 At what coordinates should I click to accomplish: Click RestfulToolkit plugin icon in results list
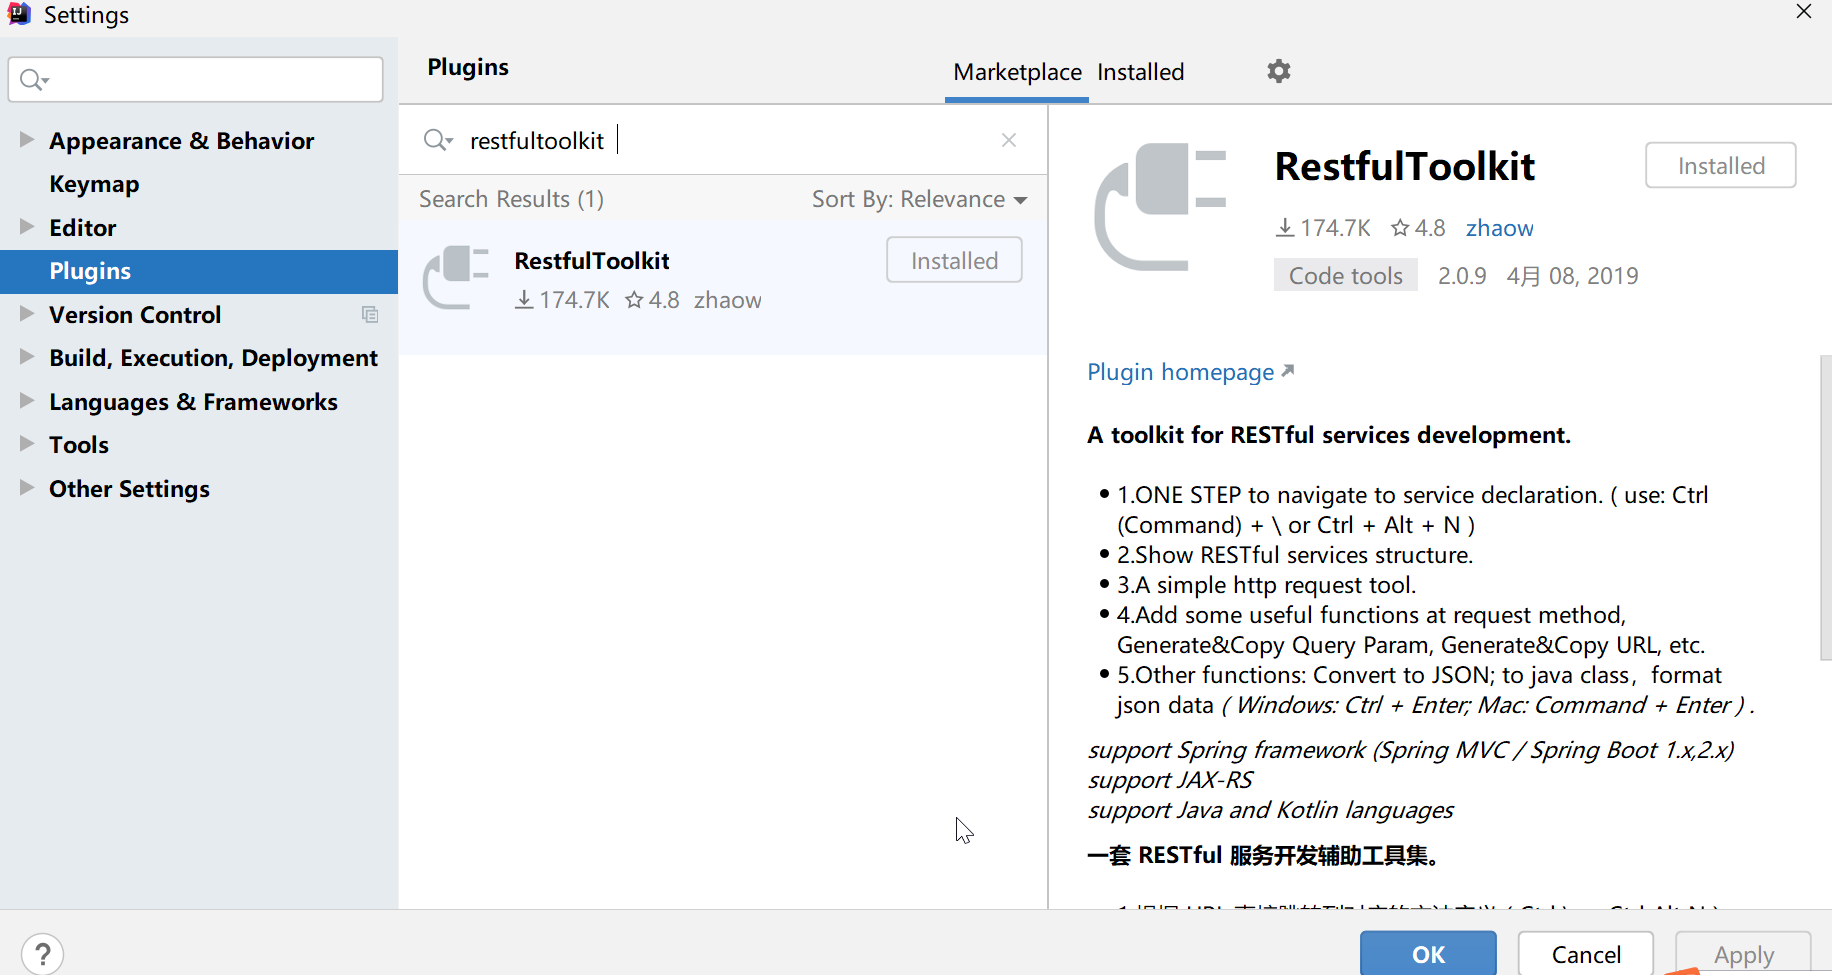click(456, 278)
